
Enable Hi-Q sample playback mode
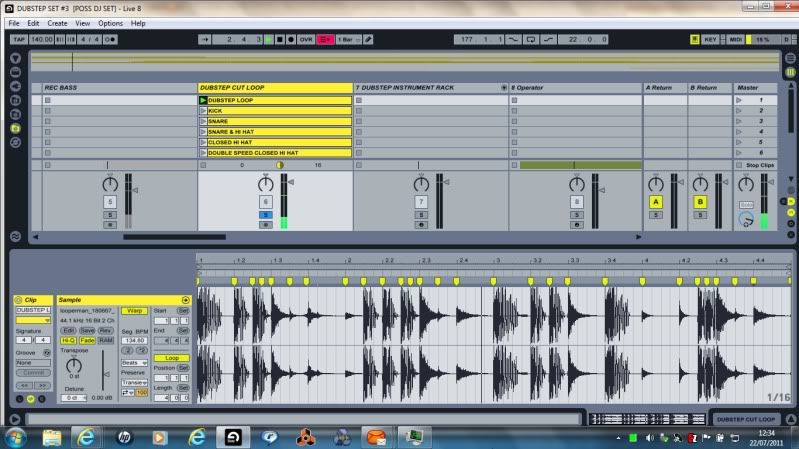pyautogui.click(x=67, y=340)
